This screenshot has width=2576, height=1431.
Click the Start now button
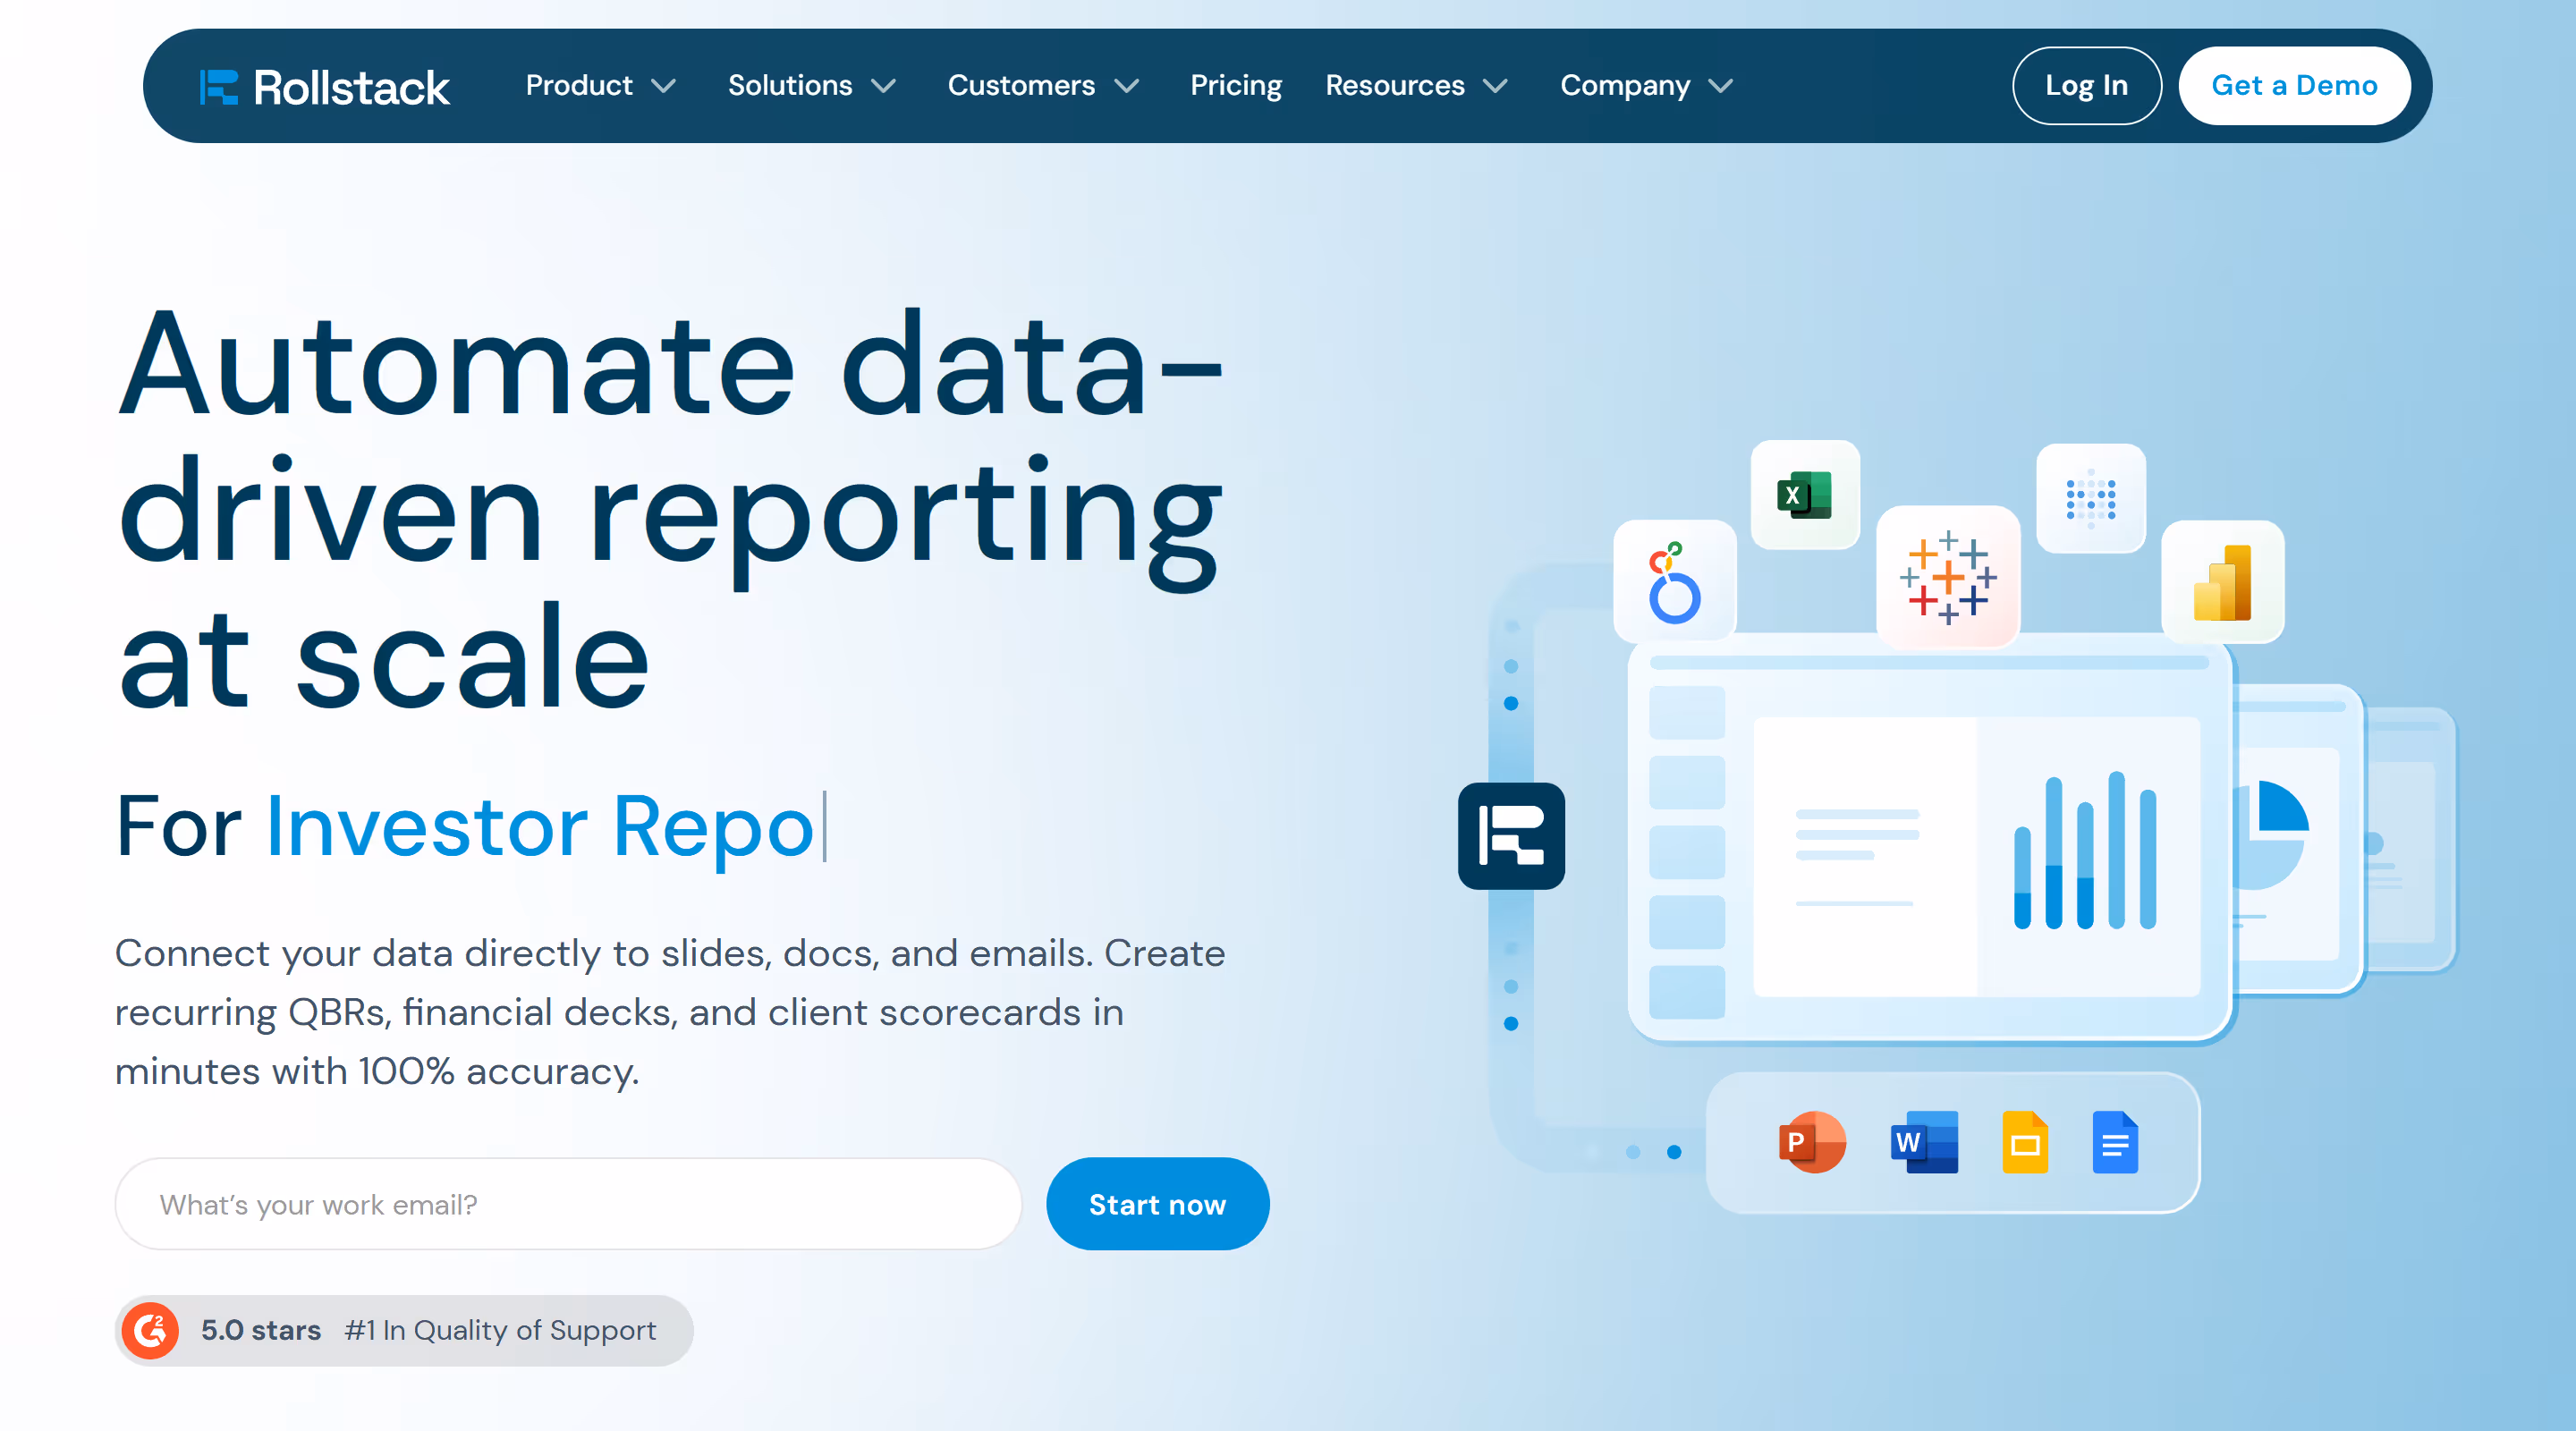(1157, 1204)
